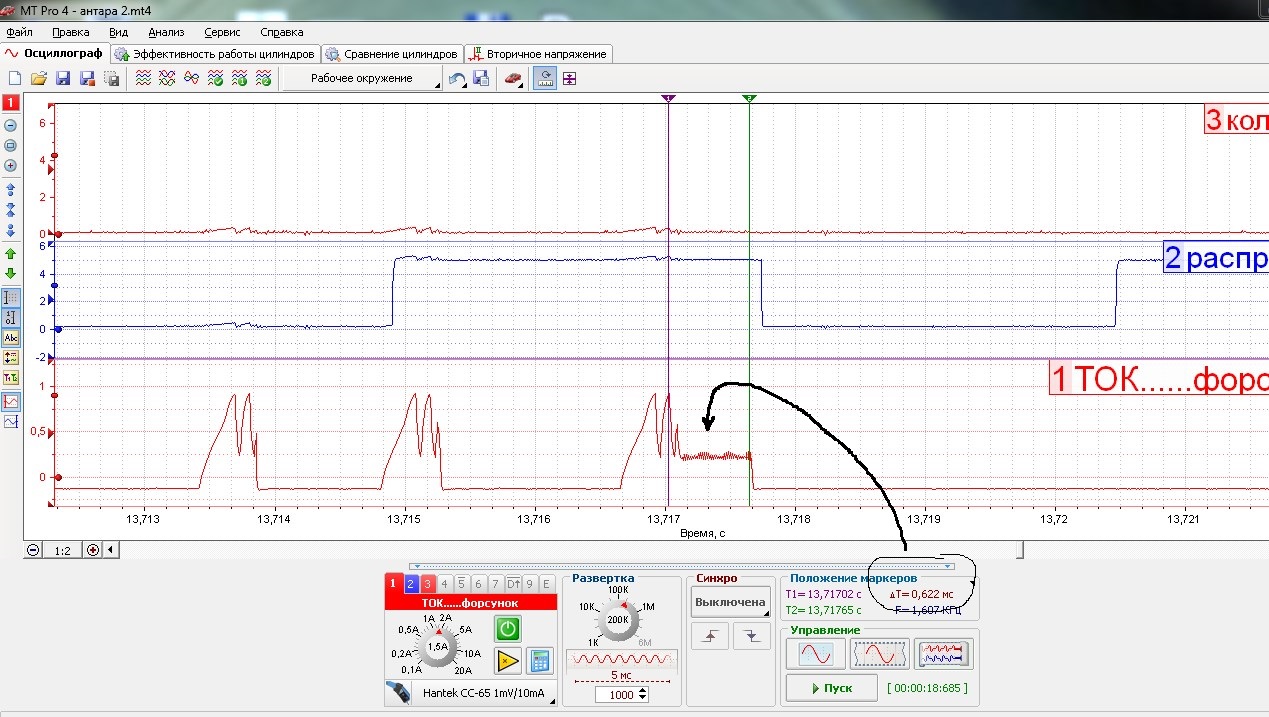
Task: Click the rising edge trigger icon
Action: click(x=710, y=638)
